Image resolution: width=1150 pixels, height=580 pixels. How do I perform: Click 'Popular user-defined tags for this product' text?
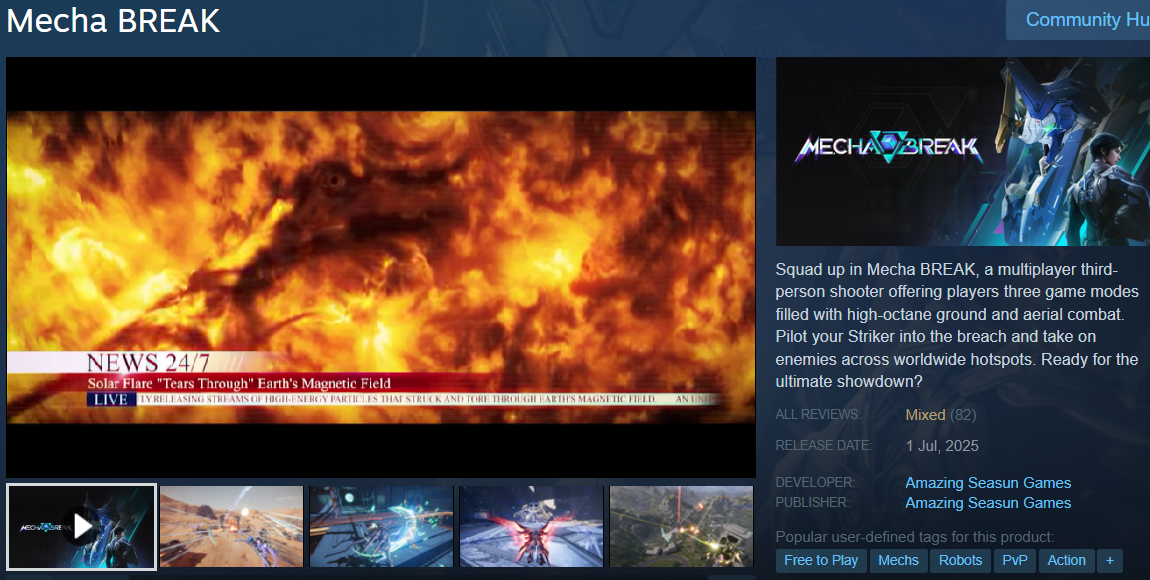point(915,537)
